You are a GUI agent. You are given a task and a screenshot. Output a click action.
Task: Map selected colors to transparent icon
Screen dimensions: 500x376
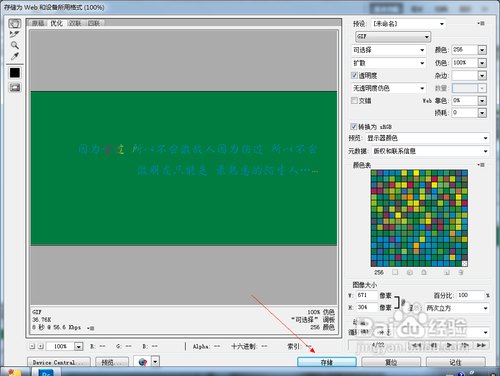395,272
